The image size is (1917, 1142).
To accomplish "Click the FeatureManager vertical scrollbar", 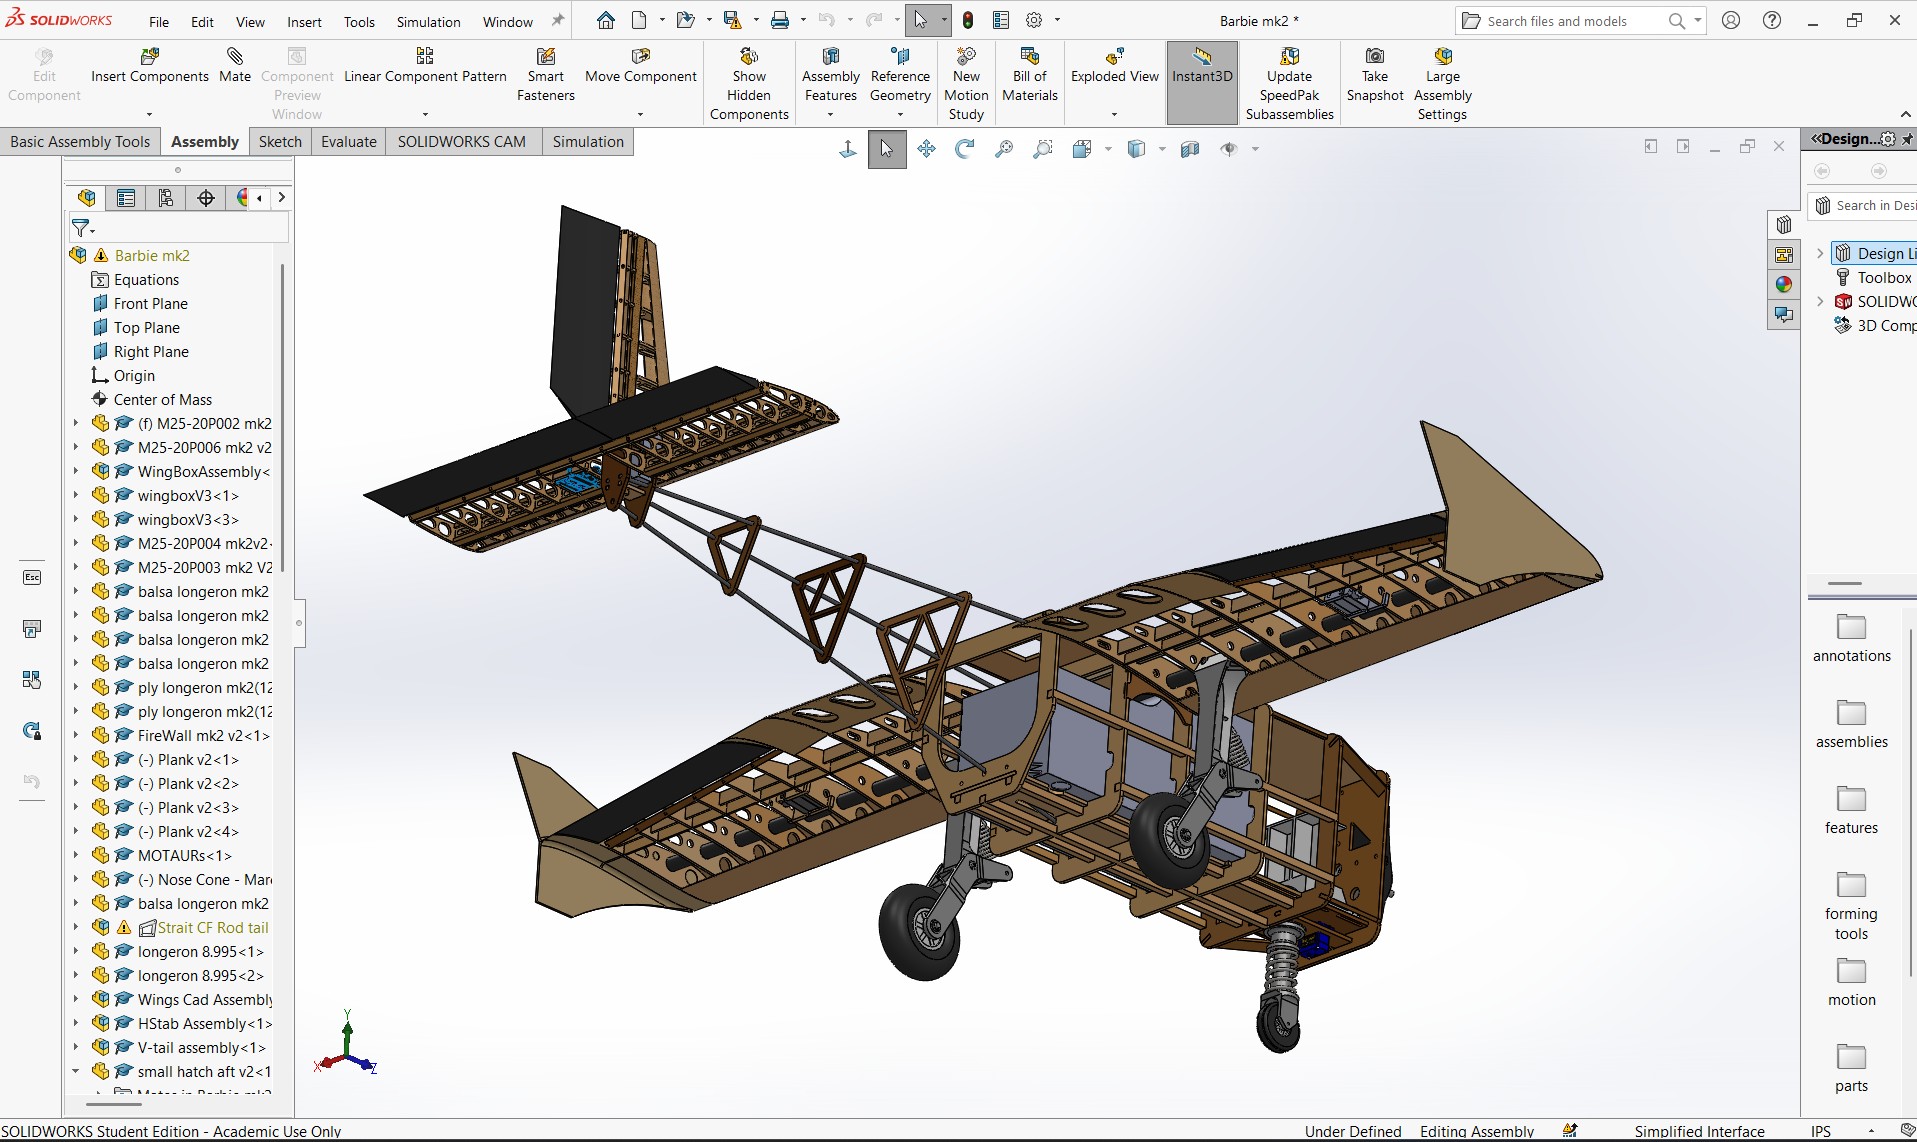I will pos(283,416).
